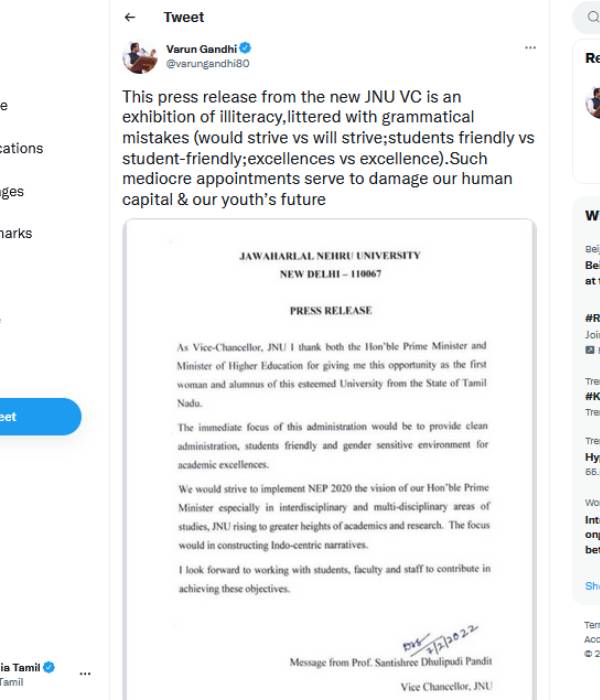Image resolution: width=600 pixels, height=700 pixels.
Task: Click Show more under the trends list
Action: pos(592,586)
